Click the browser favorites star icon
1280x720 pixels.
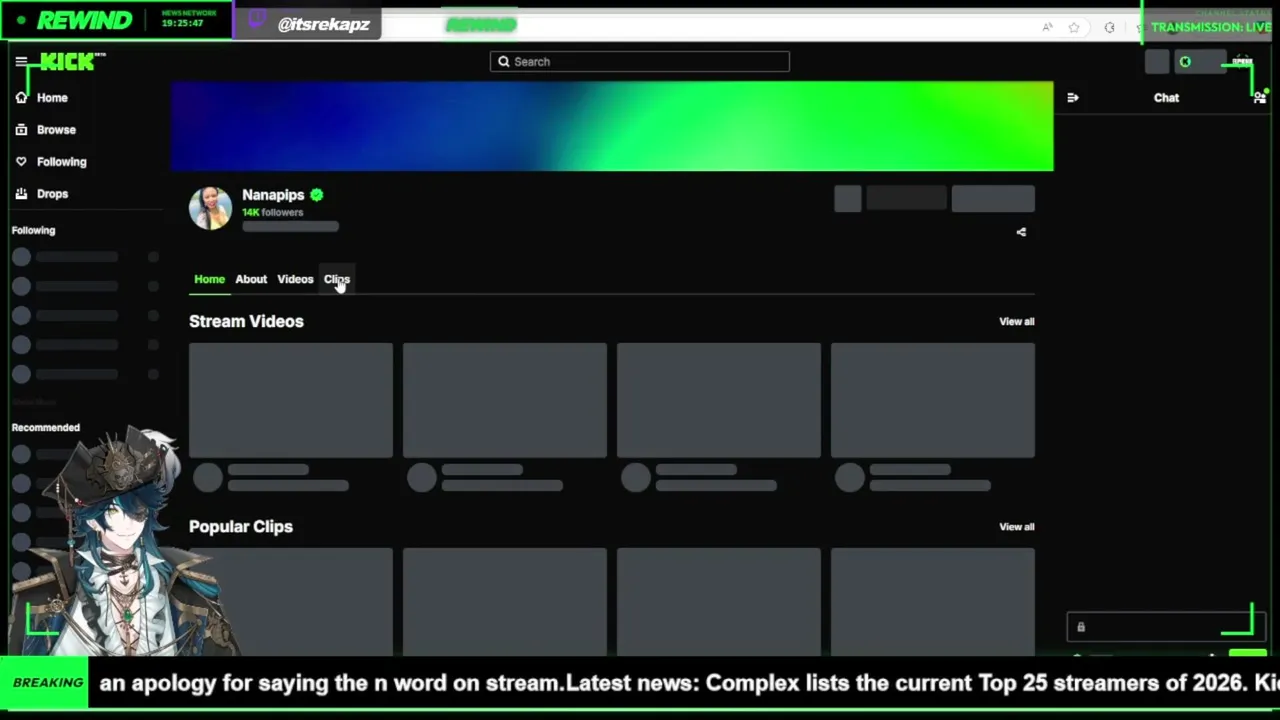(x=1074, y=28)
